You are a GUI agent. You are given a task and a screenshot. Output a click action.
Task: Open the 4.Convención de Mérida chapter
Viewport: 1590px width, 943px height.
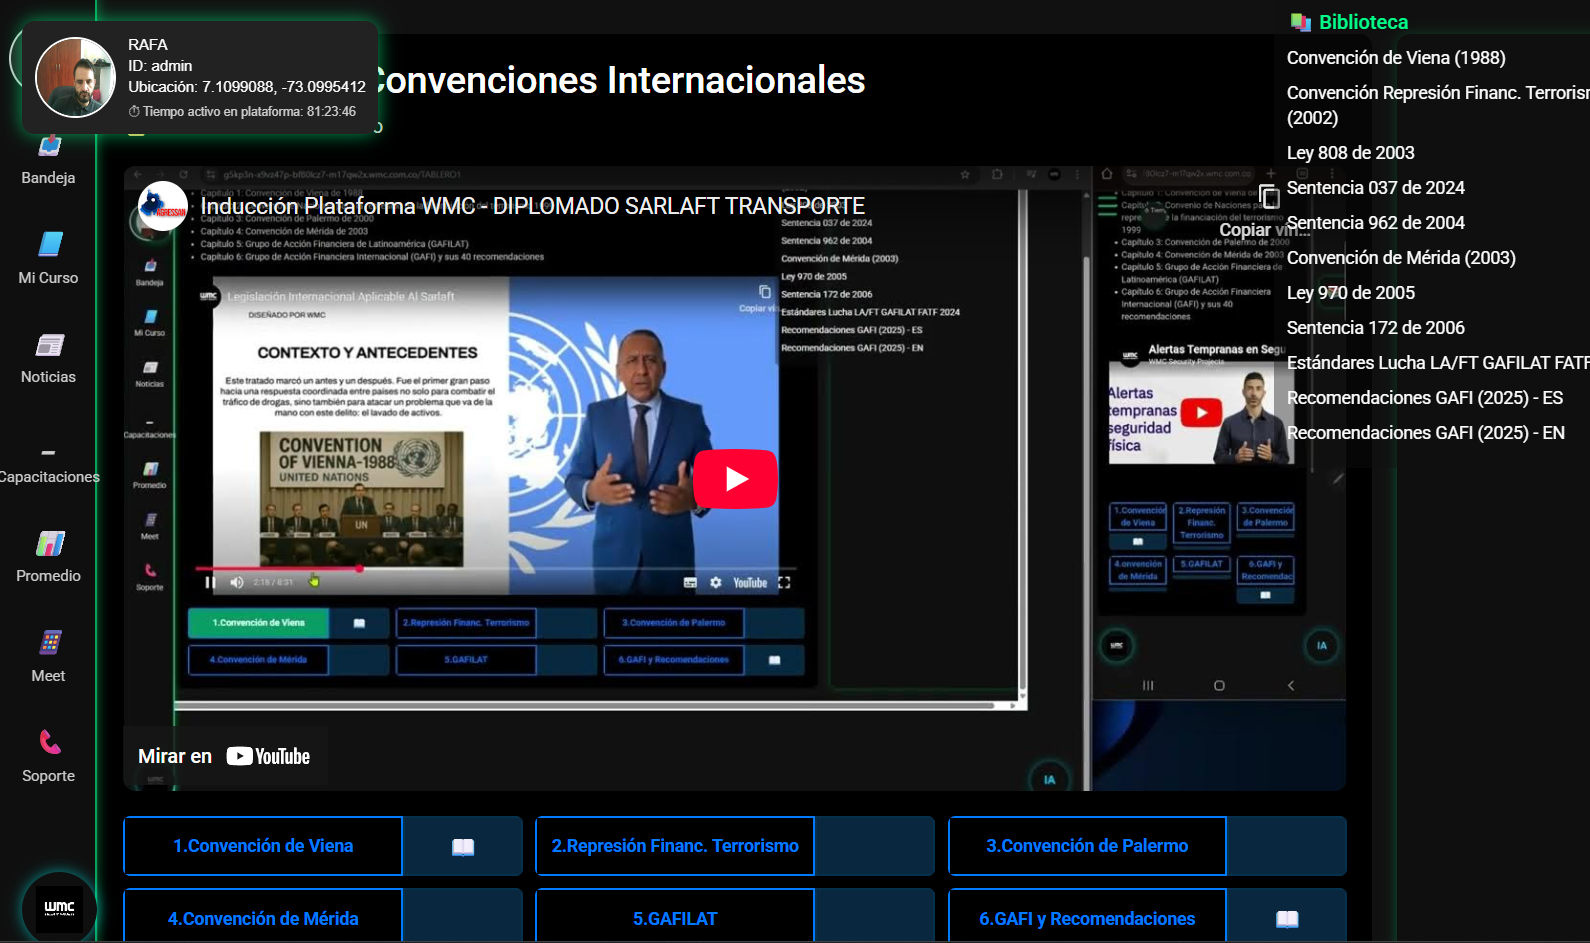point(263,918)
